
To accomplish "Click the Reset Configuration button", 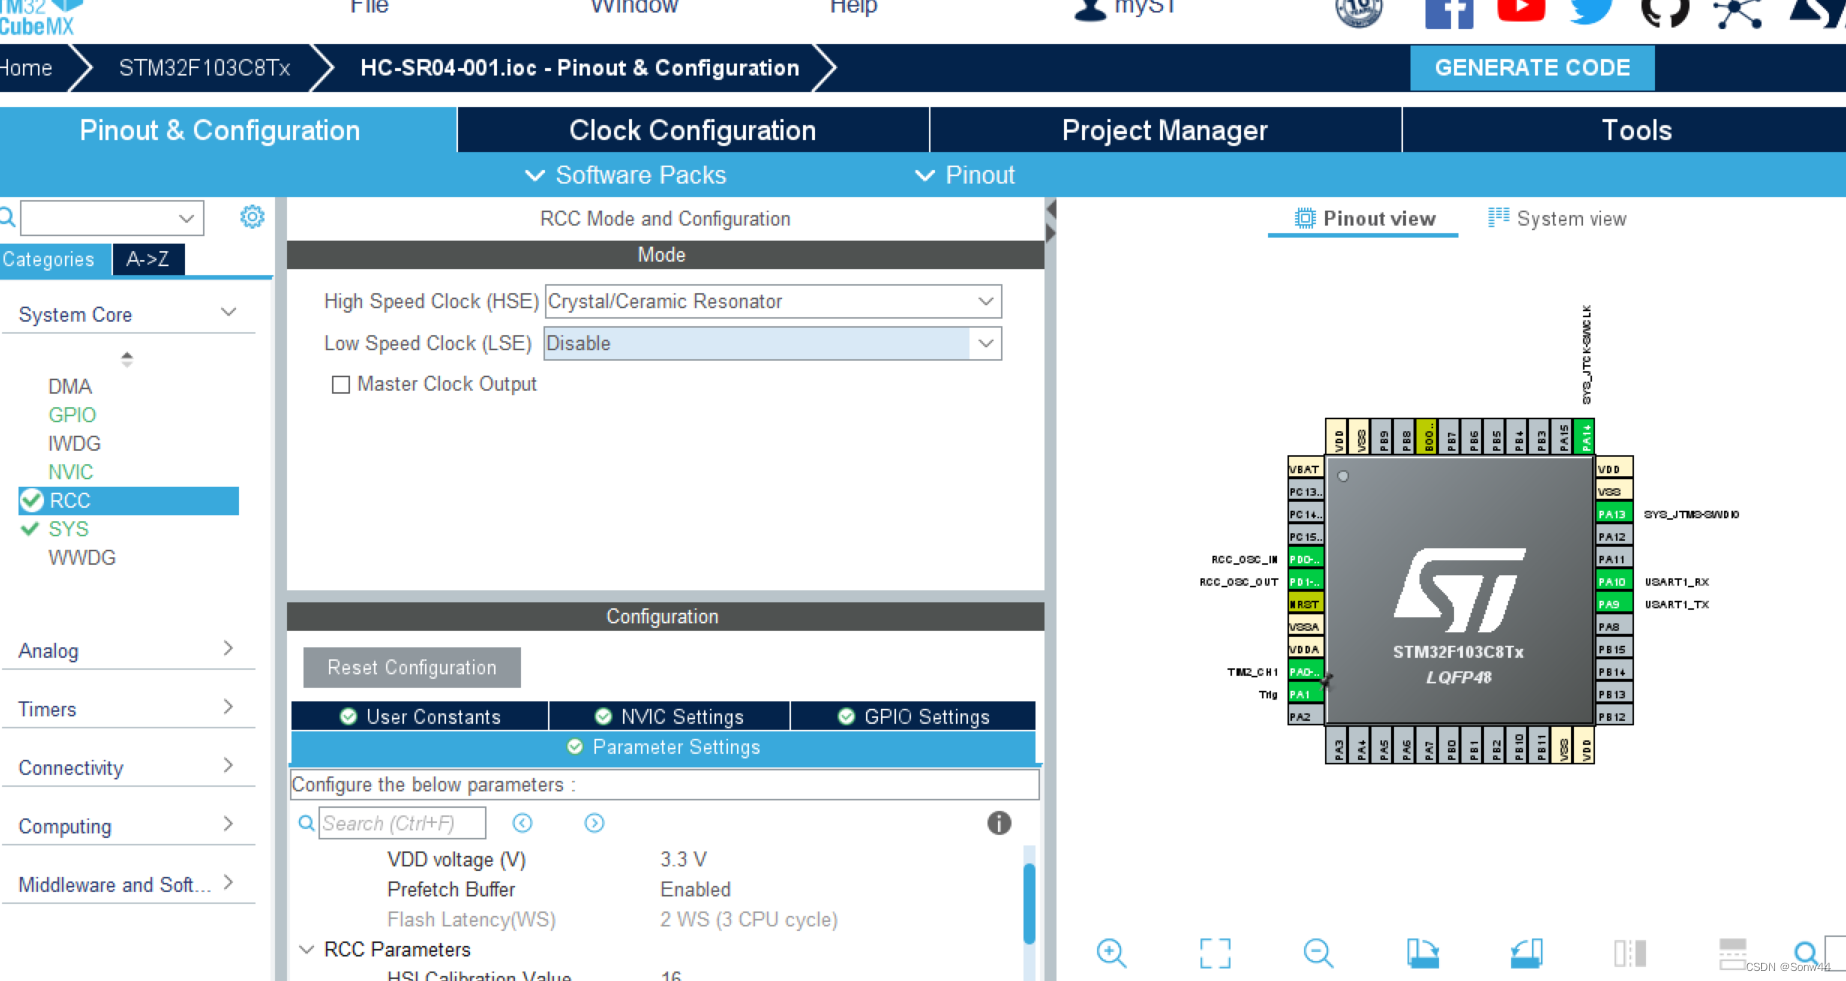I will (412, 667).
